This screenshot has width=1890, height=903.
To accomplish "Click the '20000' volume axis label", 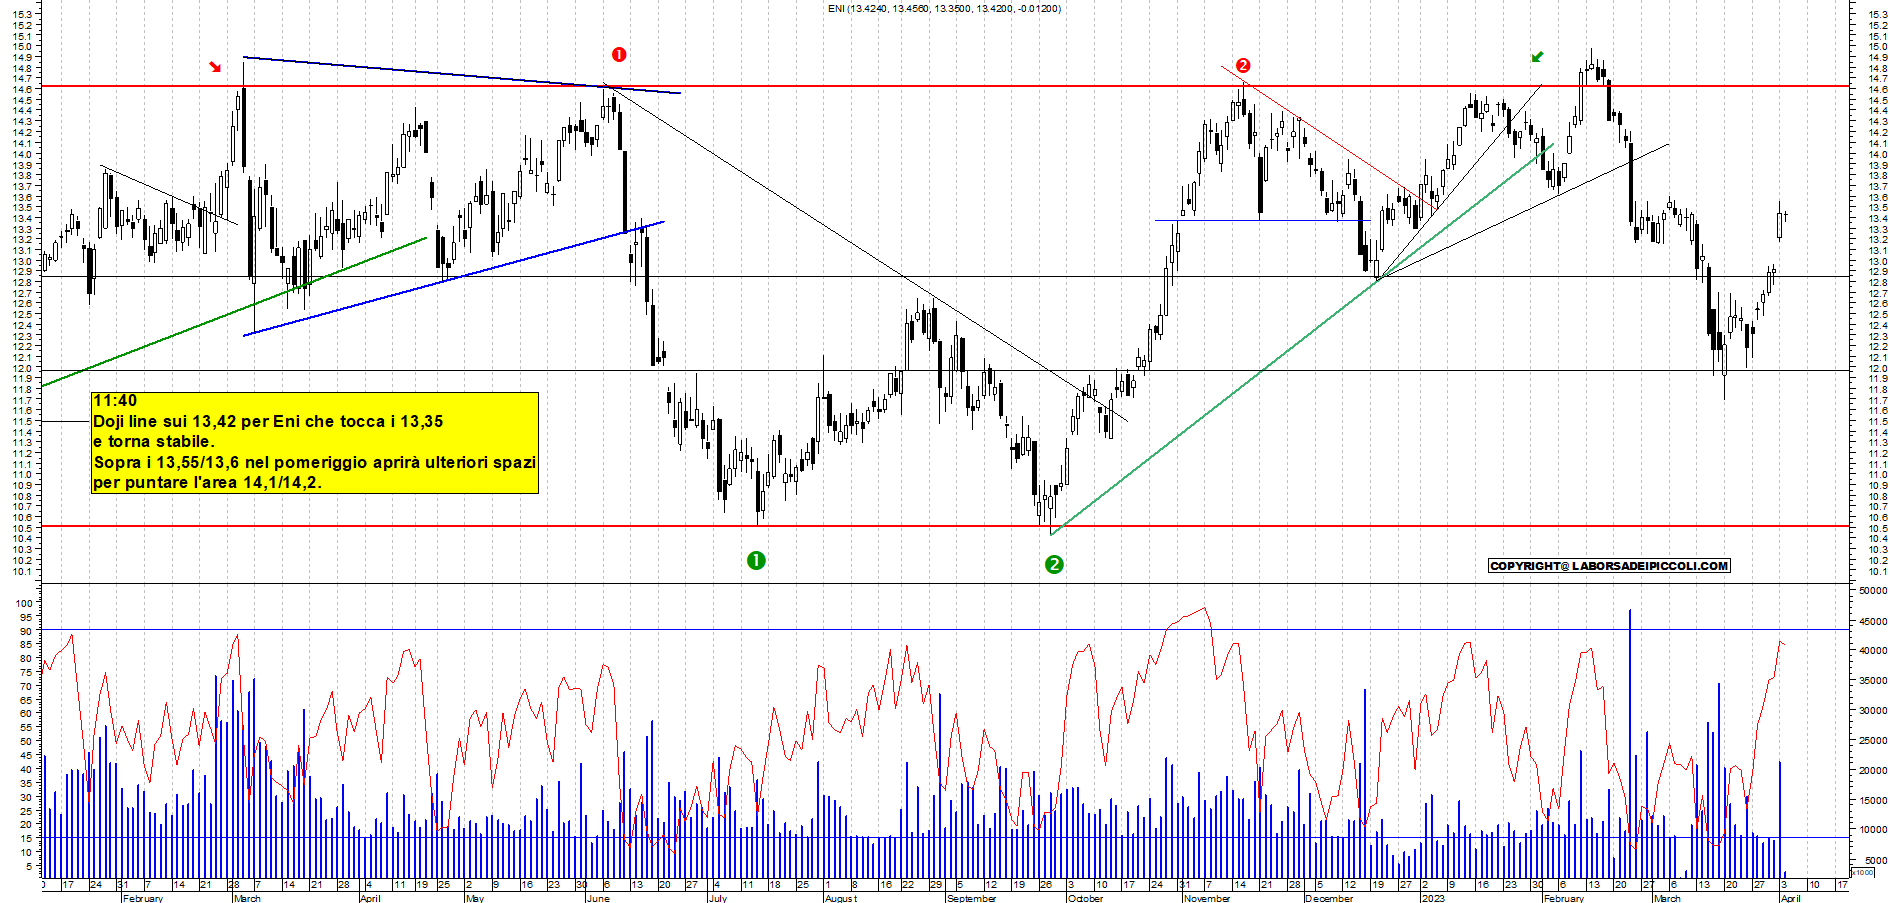I will (x=1873, y=771).
